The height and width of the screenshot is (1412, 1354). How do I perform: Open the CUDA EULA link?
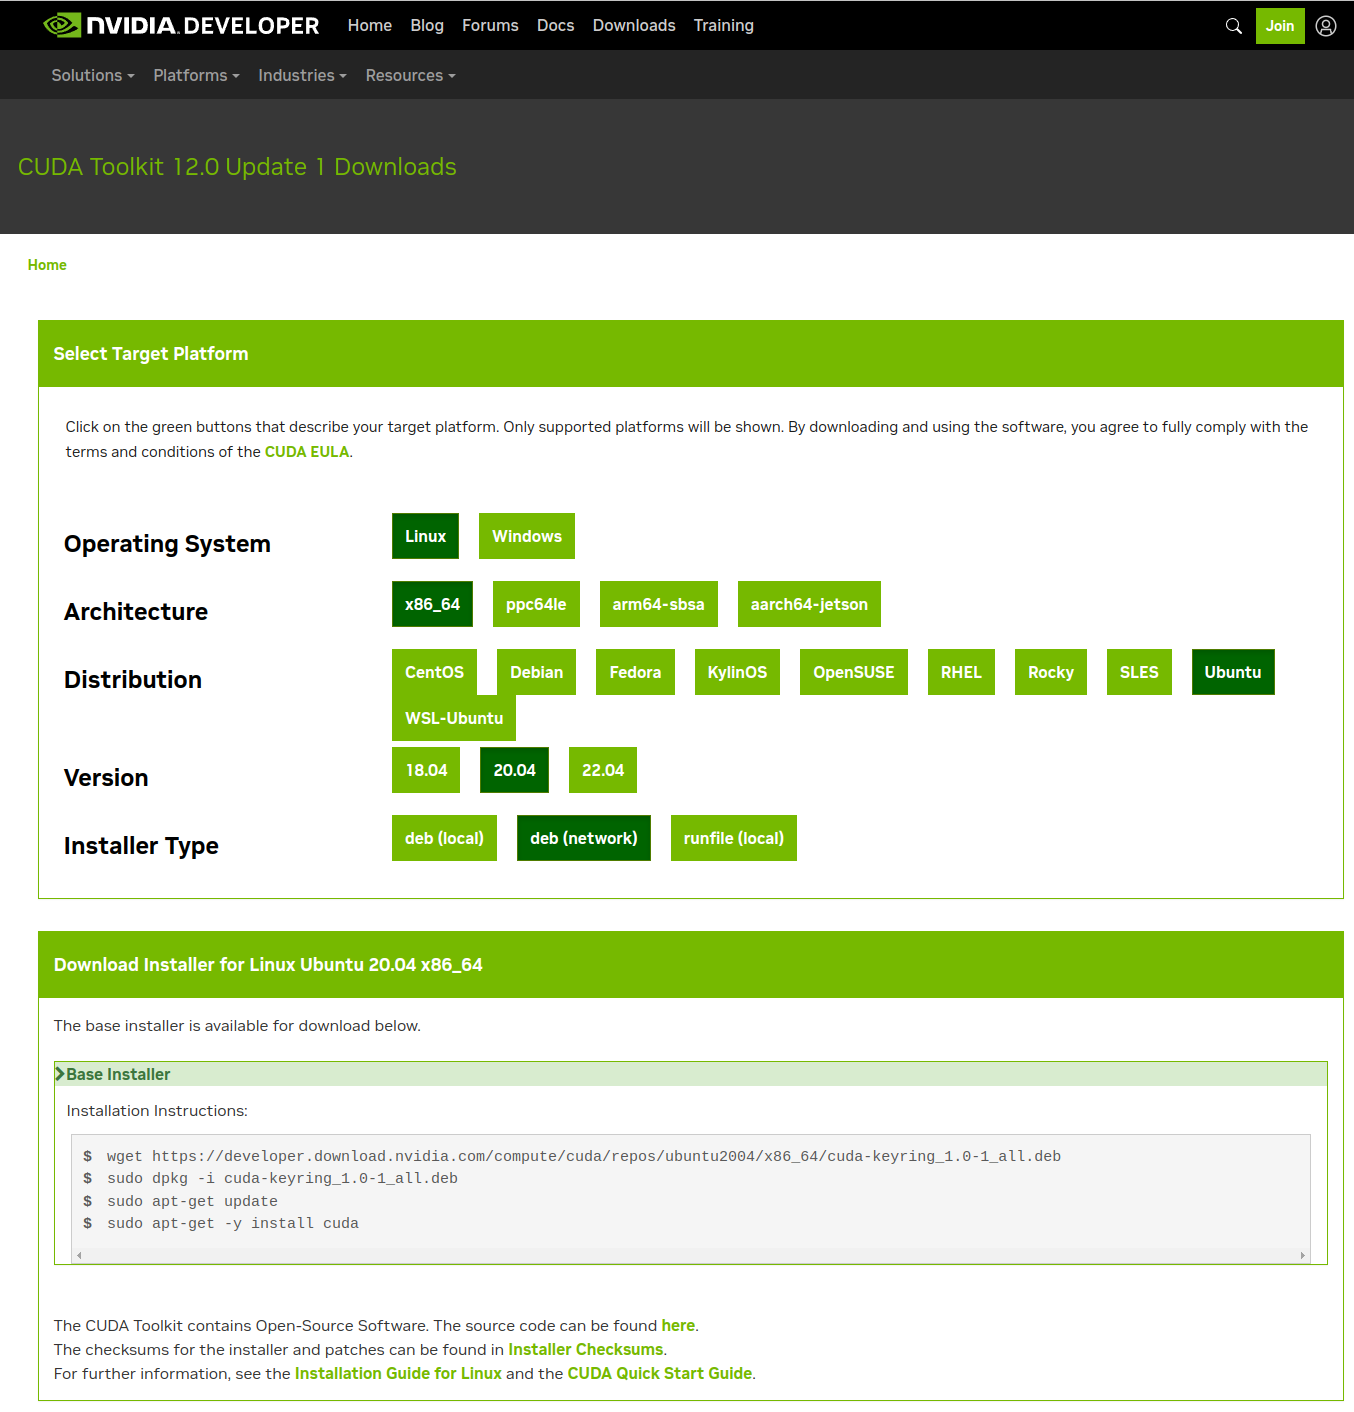click(x=307, y=452)
